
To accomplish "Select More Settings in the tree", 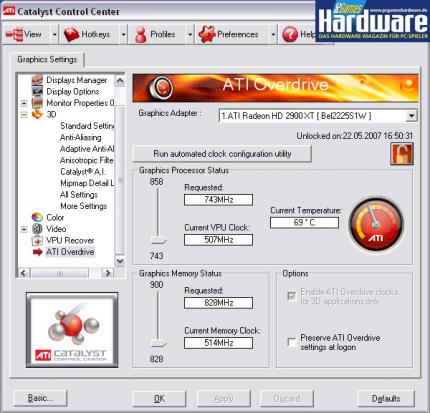I will (84, 206).
